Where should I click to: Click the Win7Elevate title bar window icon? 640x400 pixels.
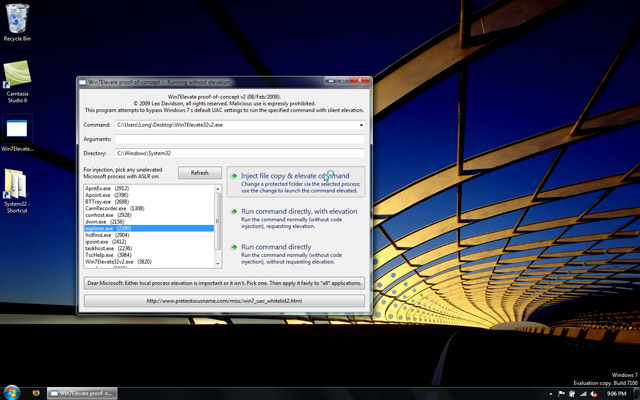pos(82,82)
